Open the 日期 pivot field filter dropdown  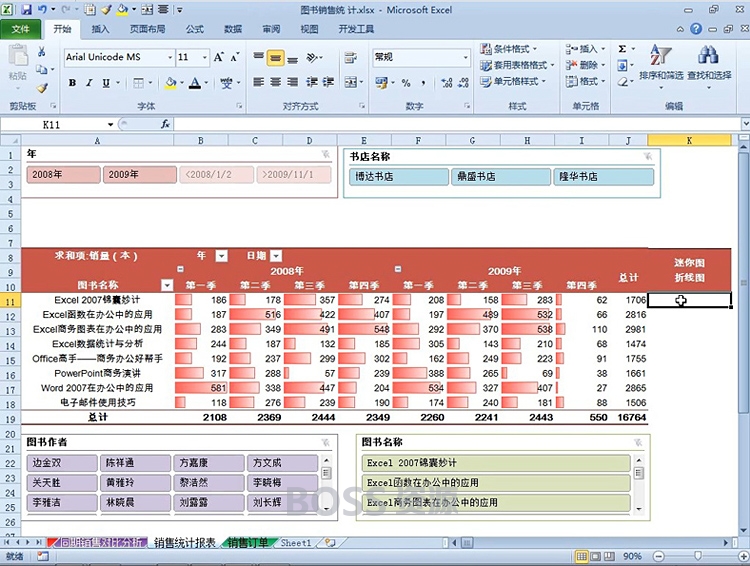[x=276, y=256]
